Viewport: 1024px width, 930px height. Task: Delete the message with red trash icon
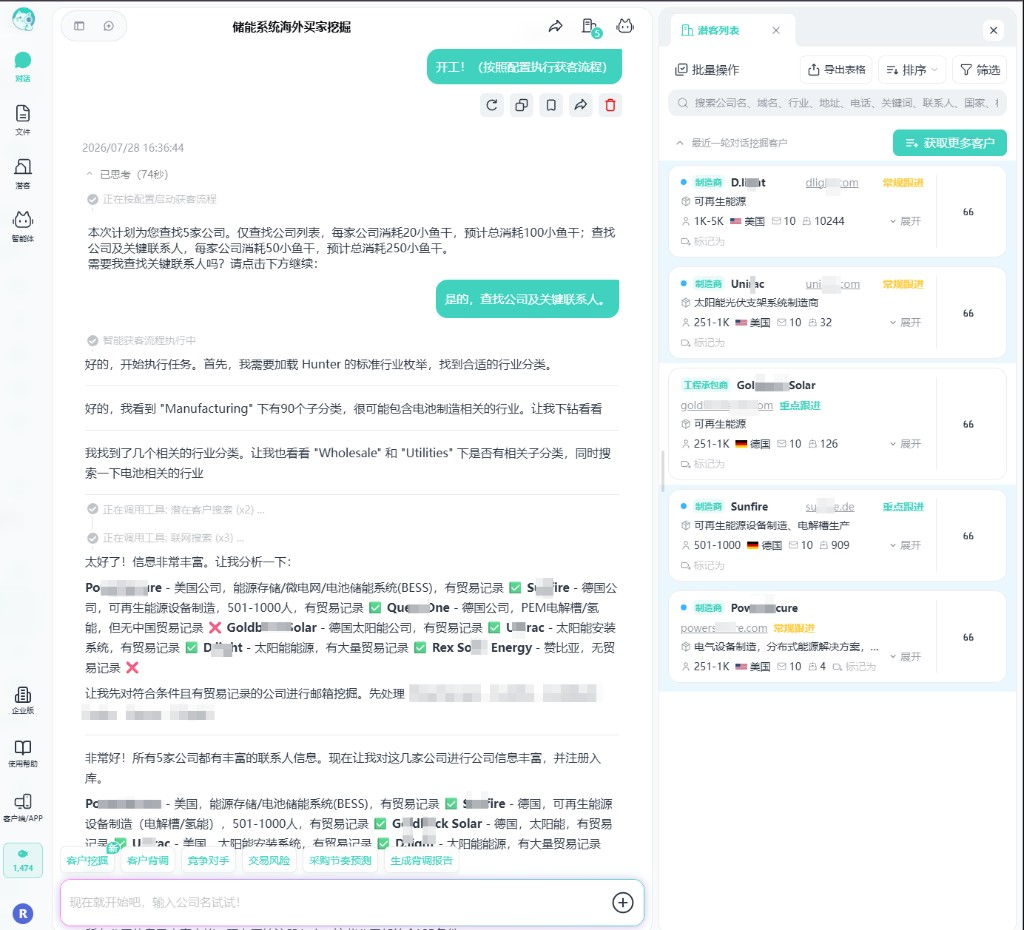(x=610, y=105)
